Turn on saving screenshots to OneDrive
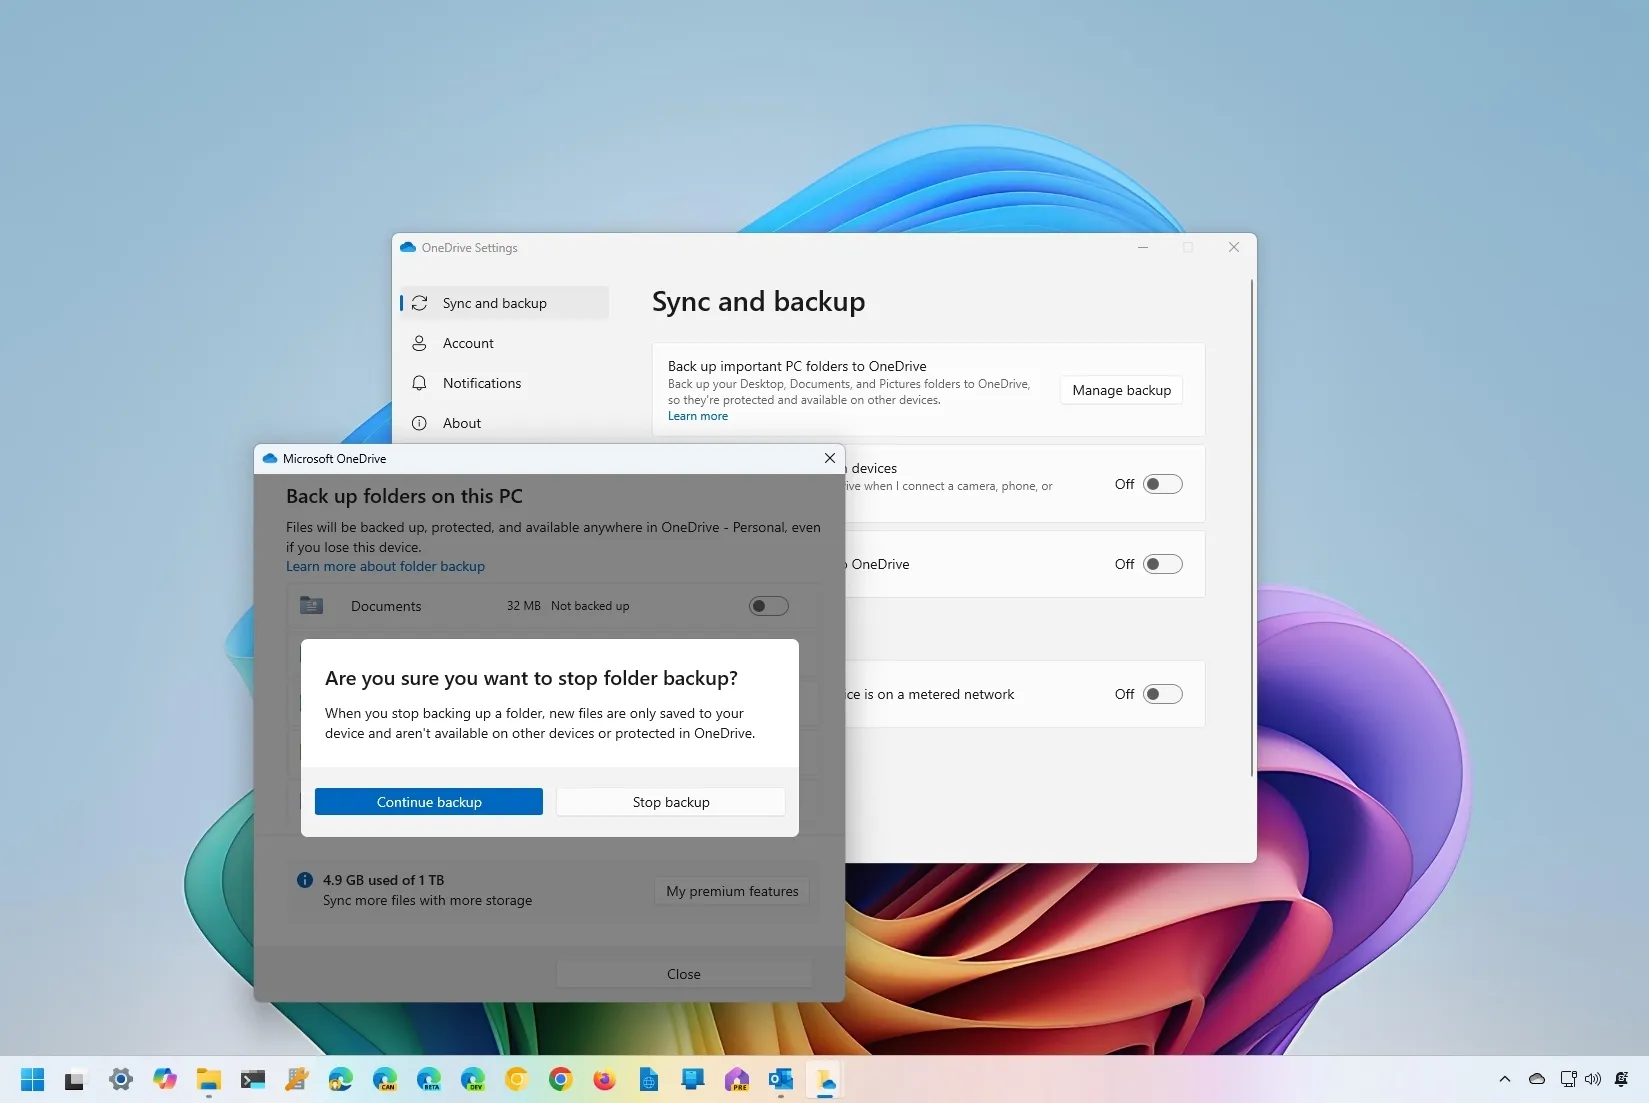 point(1161,563)
